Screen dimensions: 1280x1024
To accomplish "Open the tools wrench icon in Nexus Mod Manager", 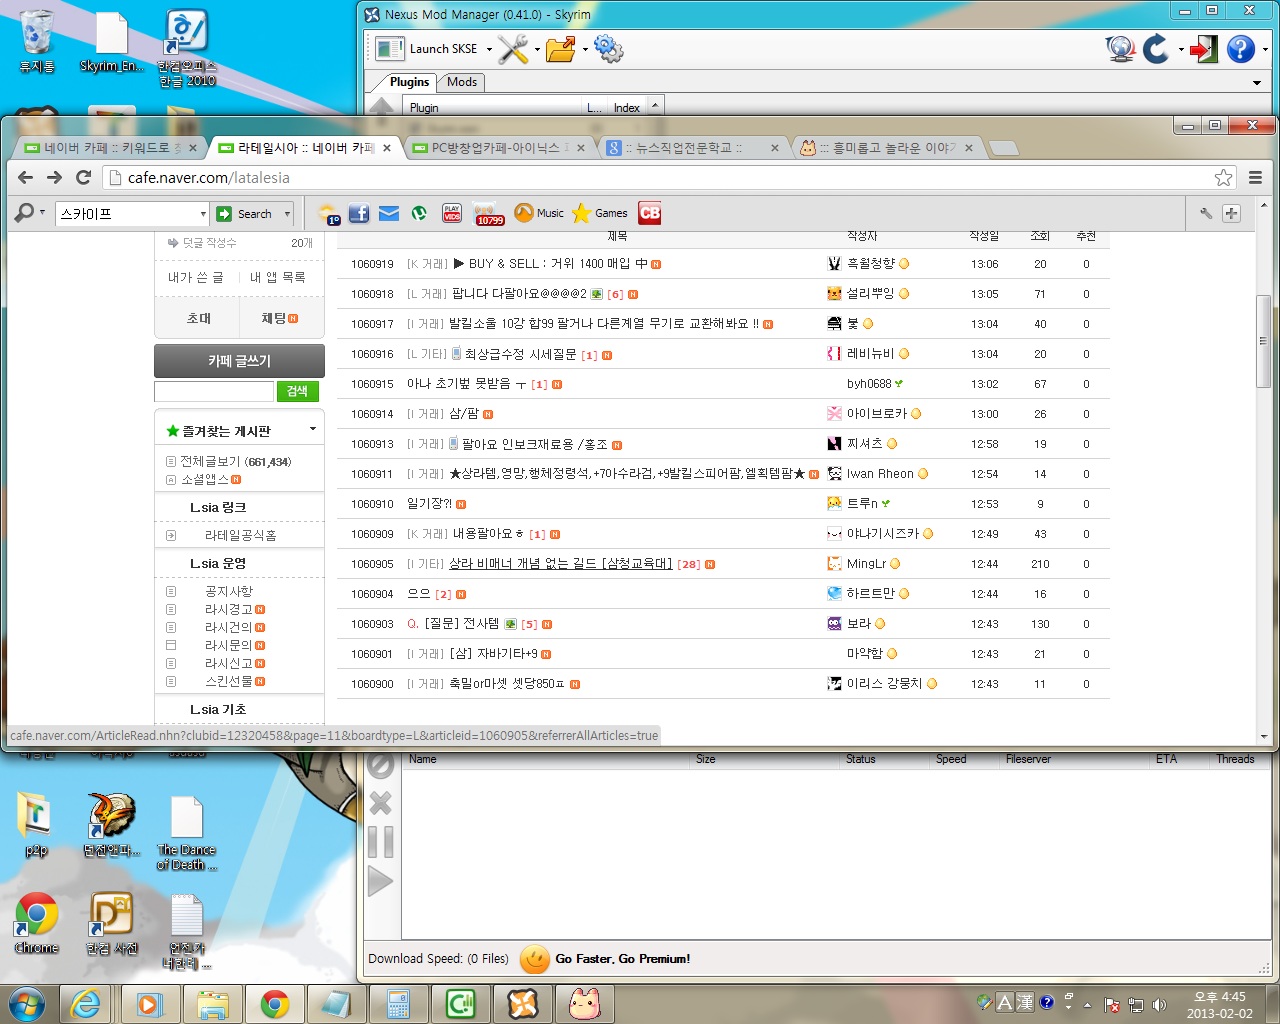I will pyautogui.click(x=513, y=49).
